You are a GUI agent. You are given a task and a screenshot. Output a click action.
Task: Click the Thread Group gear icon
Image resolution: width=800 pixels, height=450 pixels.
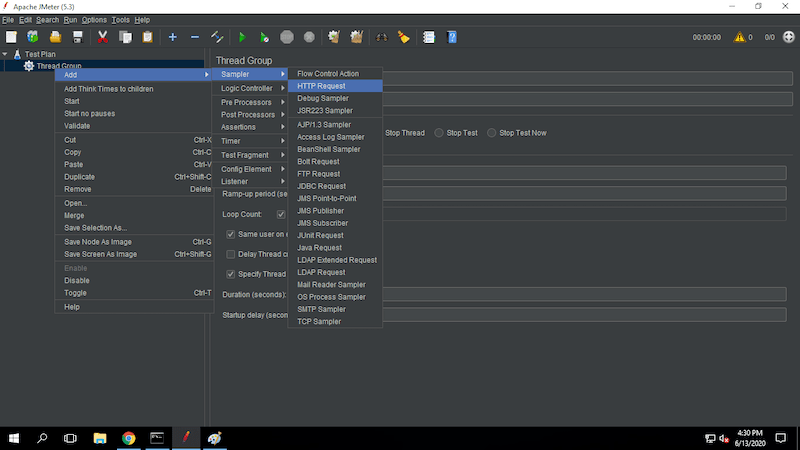[x=29, y=66]
